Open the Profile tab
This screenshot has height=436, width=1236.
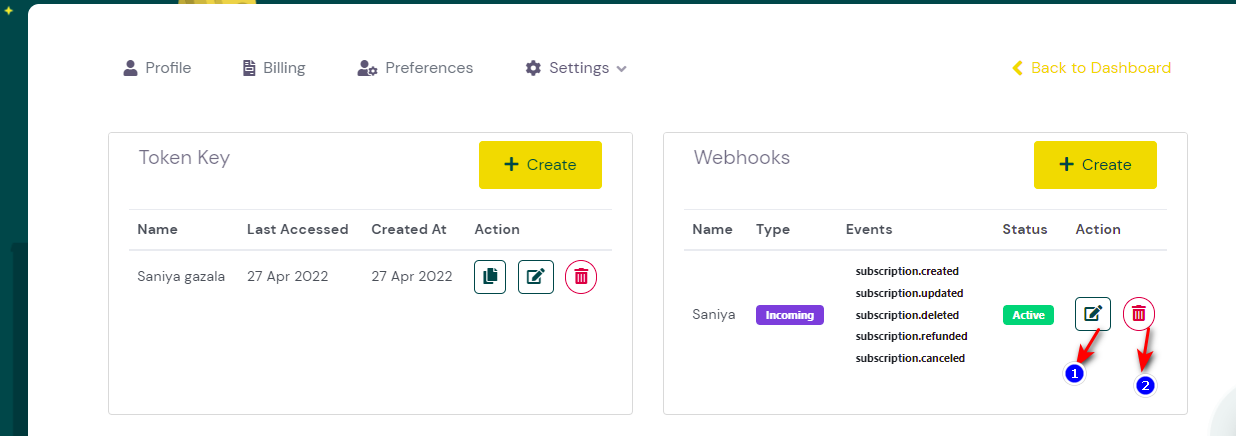pyautogui.click(x=157, y=68)
